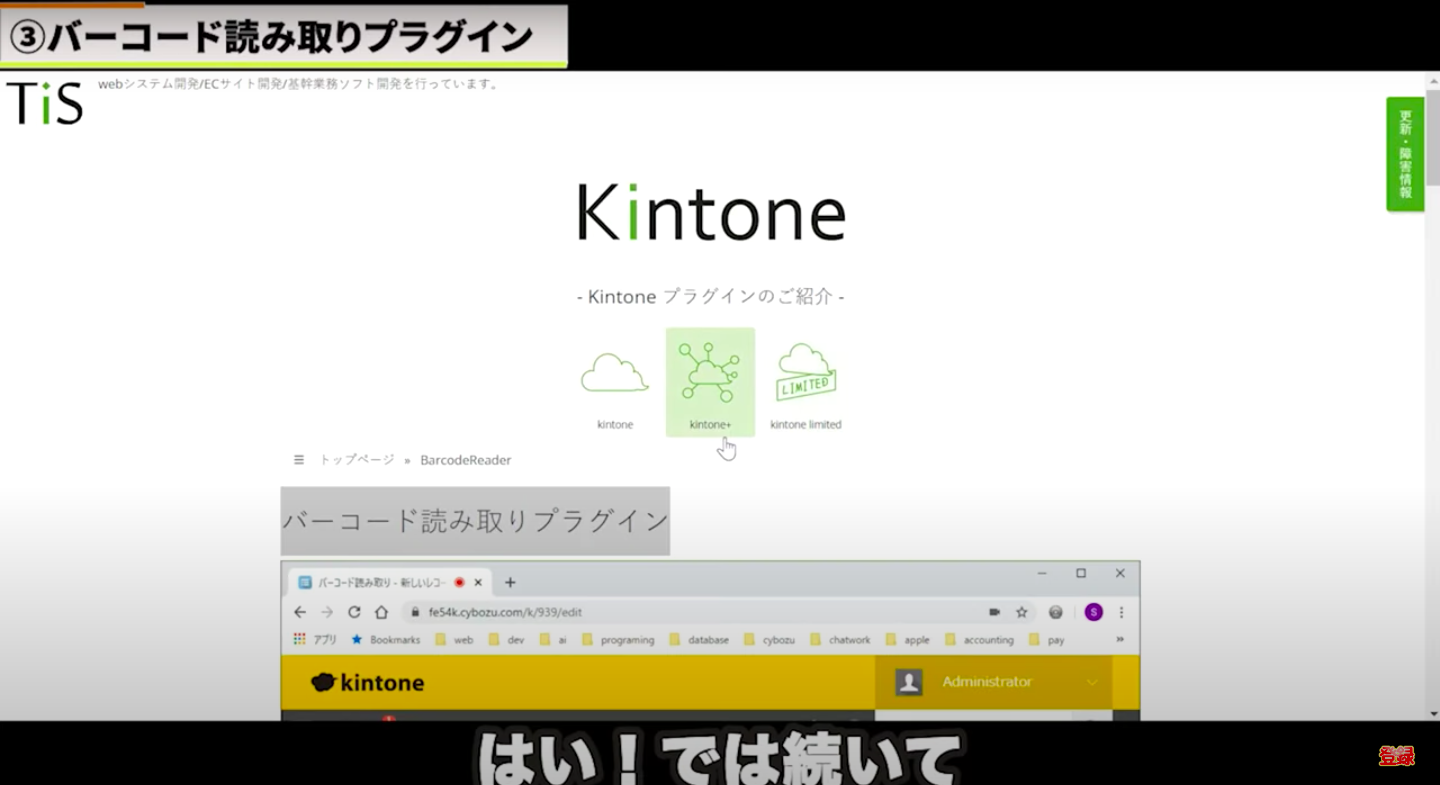The width and height of the screenshot is (1440, 785).
Task: Click the cybozu bookmark folder
Action: click(x=769, y=640)
